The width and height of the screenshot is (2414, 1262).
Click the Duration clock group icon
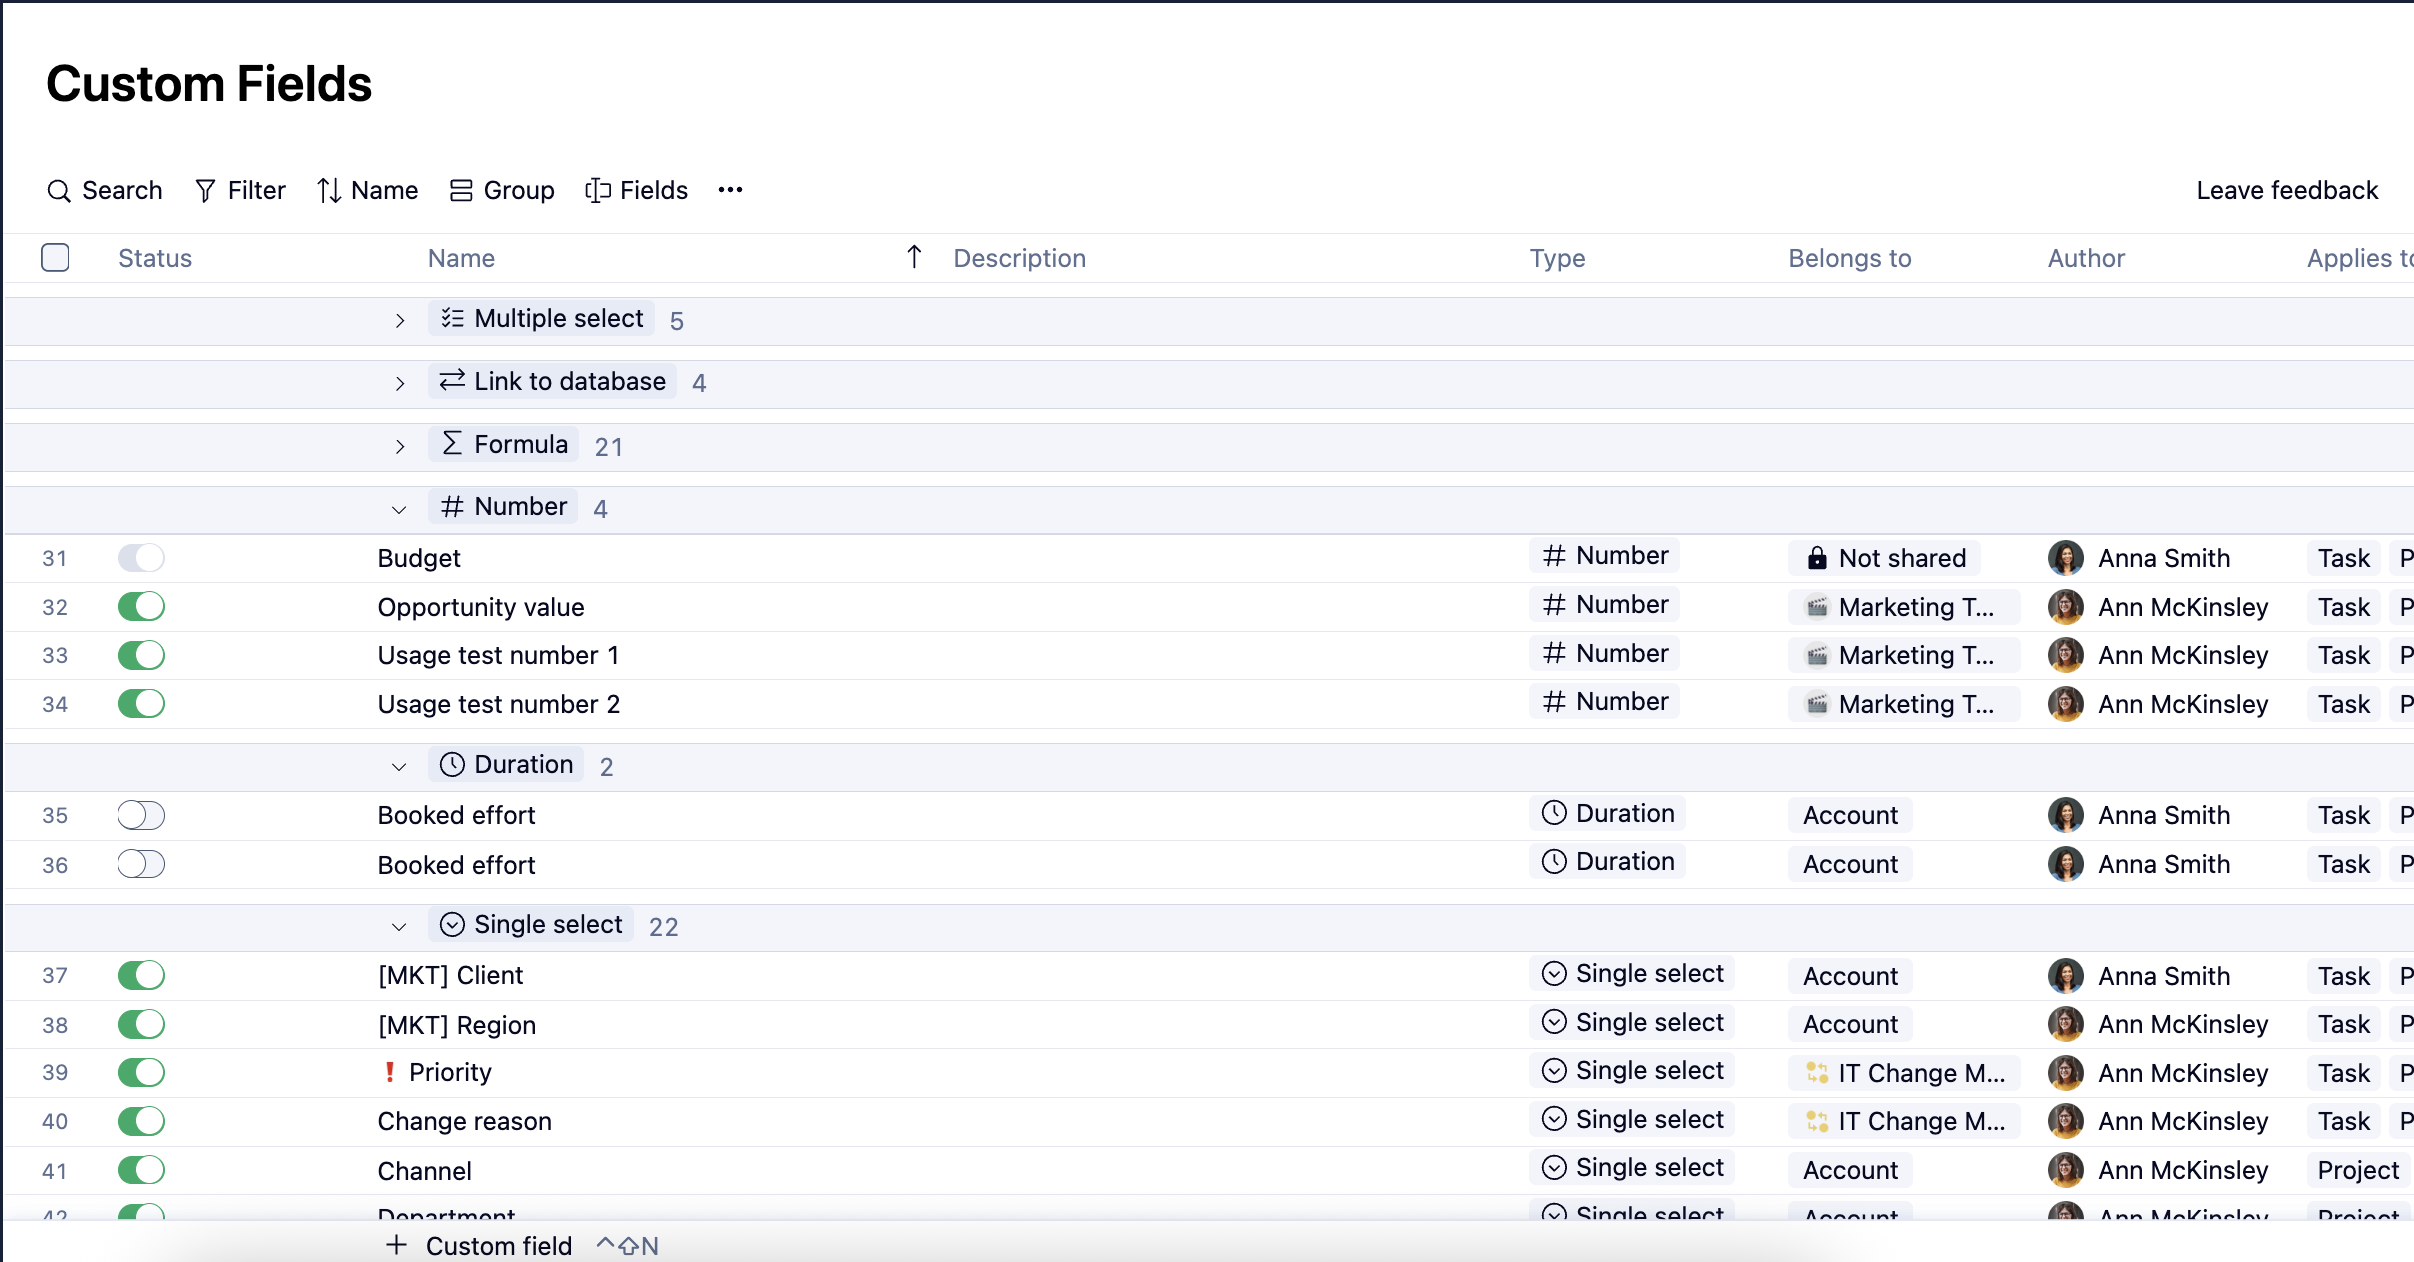pyautogui.click(x=452, y=765)
